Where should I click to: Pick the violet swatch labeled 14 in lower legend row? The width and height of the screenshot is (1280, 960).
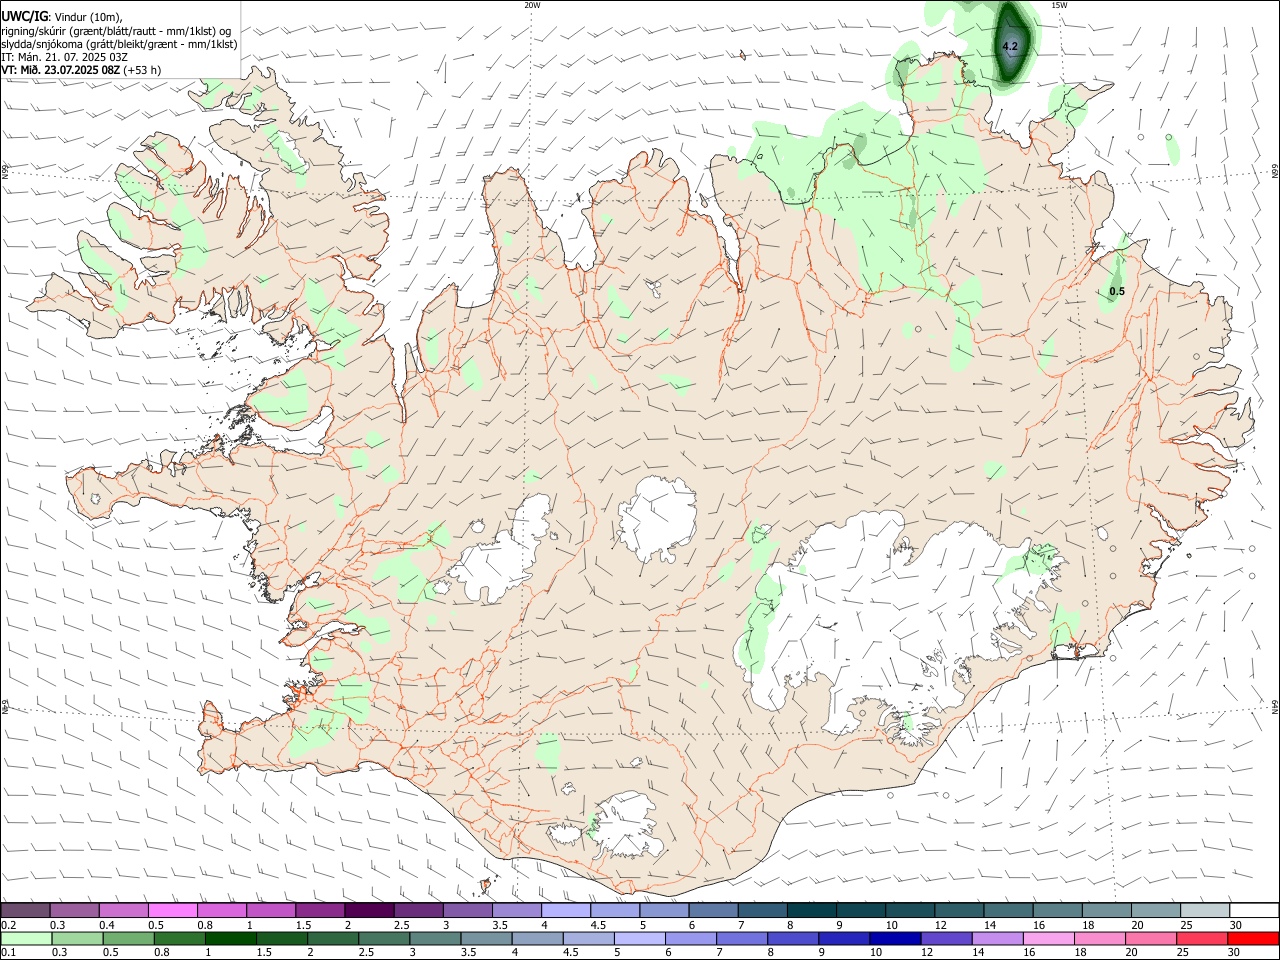pyautogui.click(x=997, y=938)
